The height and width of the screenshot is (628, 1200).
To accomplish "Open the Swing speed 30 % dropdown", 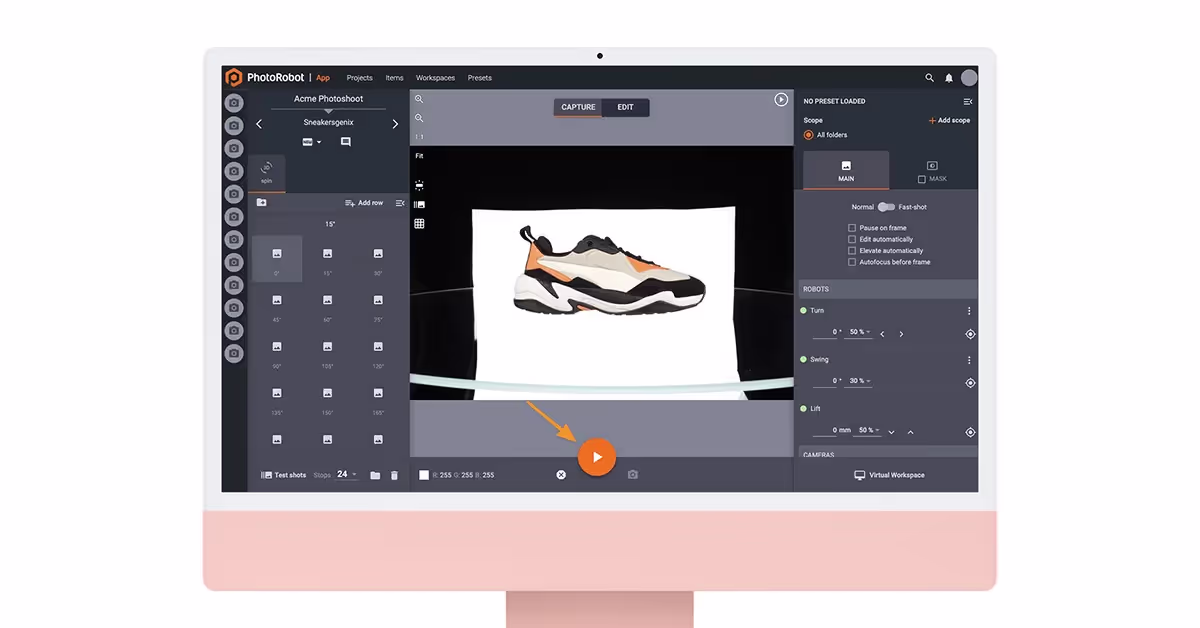I will coord(860,381).
